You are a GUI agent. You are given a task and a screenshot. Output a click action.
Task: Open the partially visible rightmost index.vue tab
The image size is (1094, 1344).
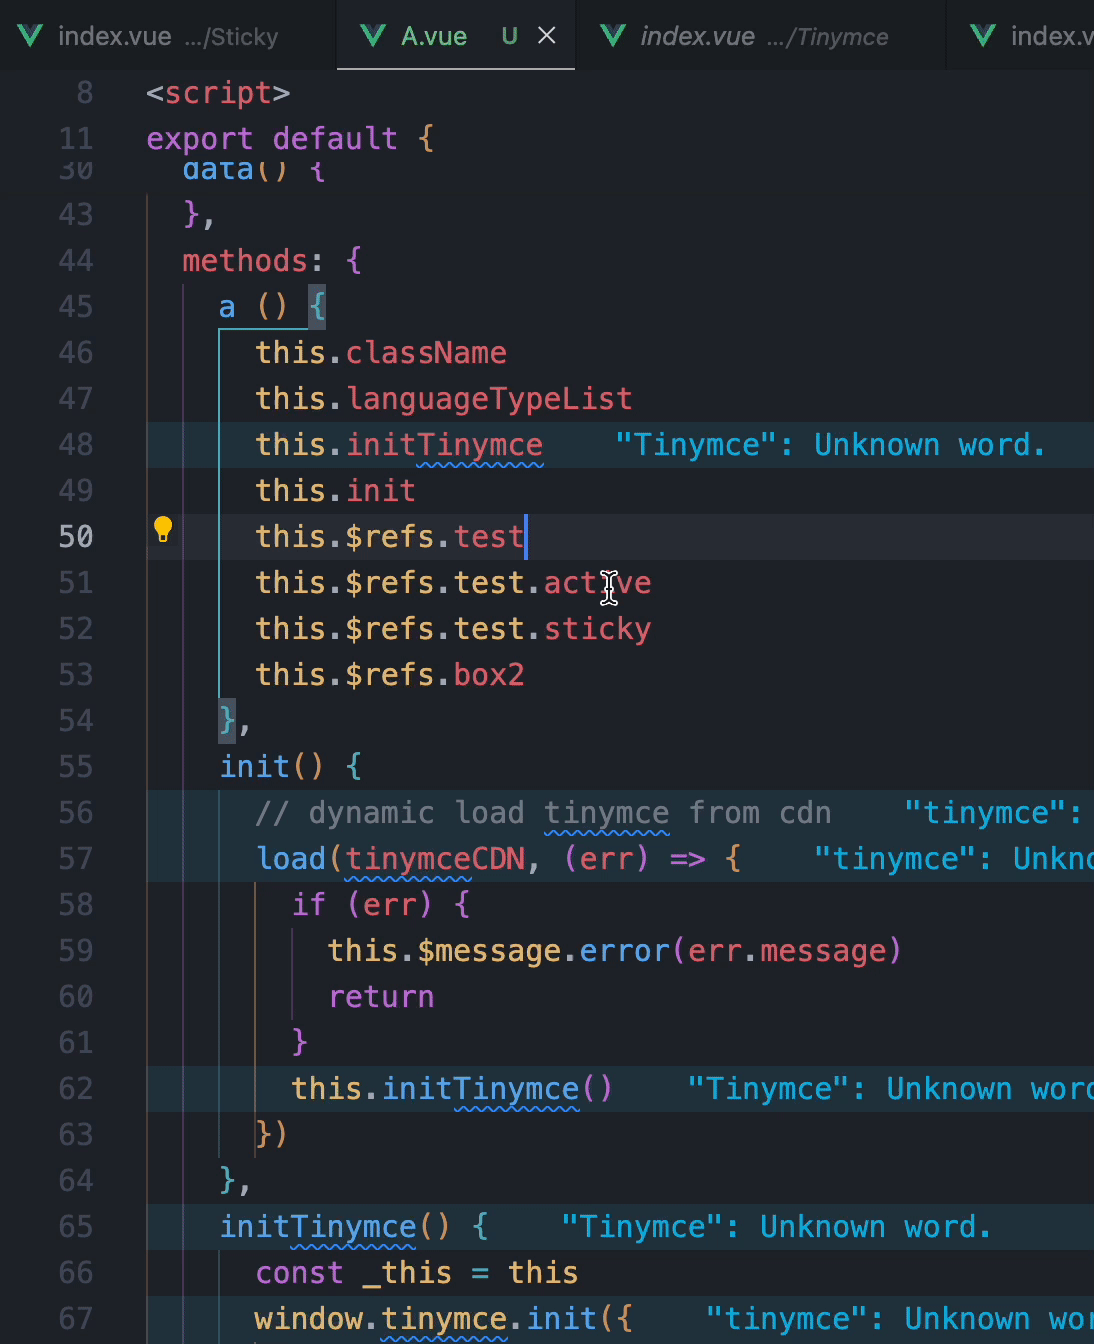(1020, 36)
